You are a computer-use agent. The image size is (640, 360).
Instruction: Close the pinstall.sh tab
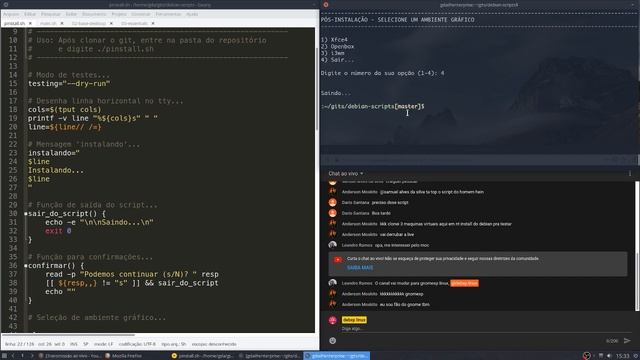point(30,23)
